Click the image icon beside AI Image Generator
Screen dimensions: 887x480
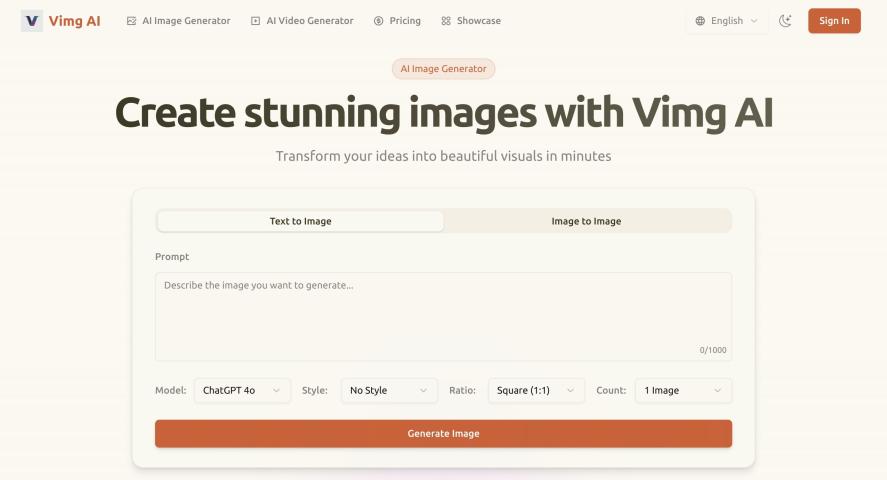pyautogui.click(x=132, y=21)
